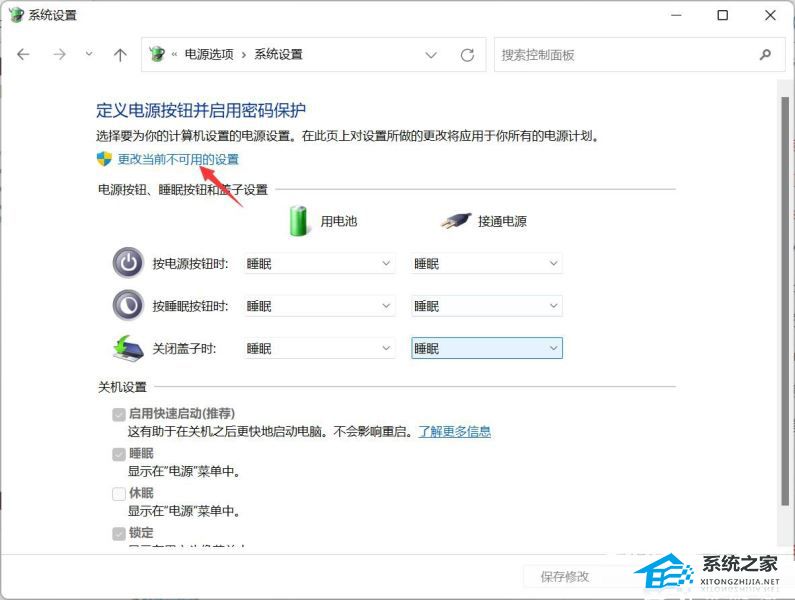Image resolution: width=795 pixels, height=600 pixels.
Task: Open 了解更多信息 link
Action: (x=454, y=432)
